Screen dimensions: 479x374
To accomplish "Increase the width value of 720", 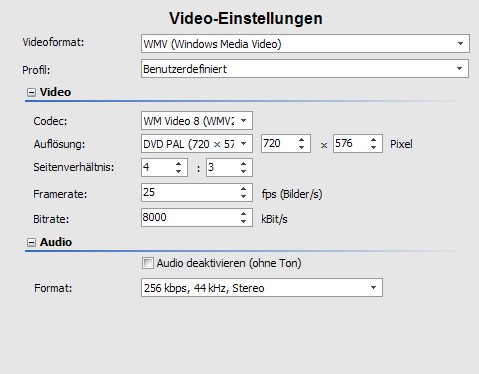I will click(x=301, y=140).
